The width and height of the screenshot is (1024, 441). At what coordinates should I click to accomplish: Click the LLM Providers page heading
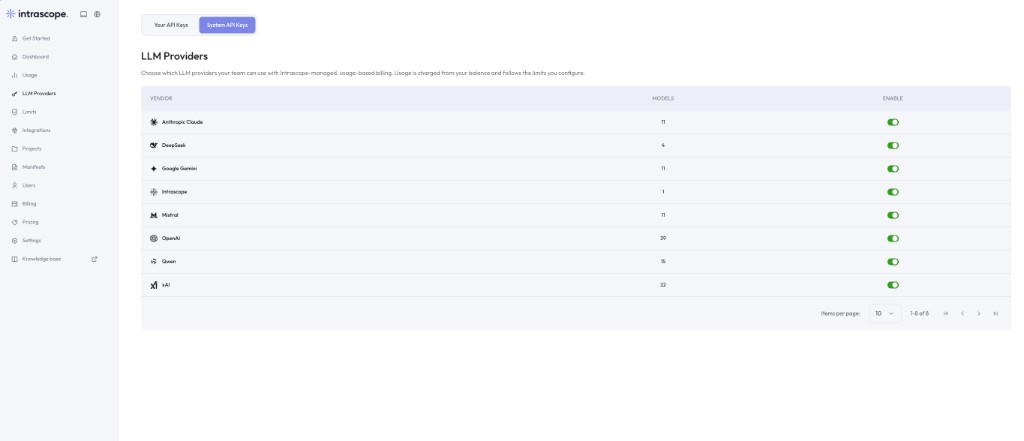pos(174,56)
